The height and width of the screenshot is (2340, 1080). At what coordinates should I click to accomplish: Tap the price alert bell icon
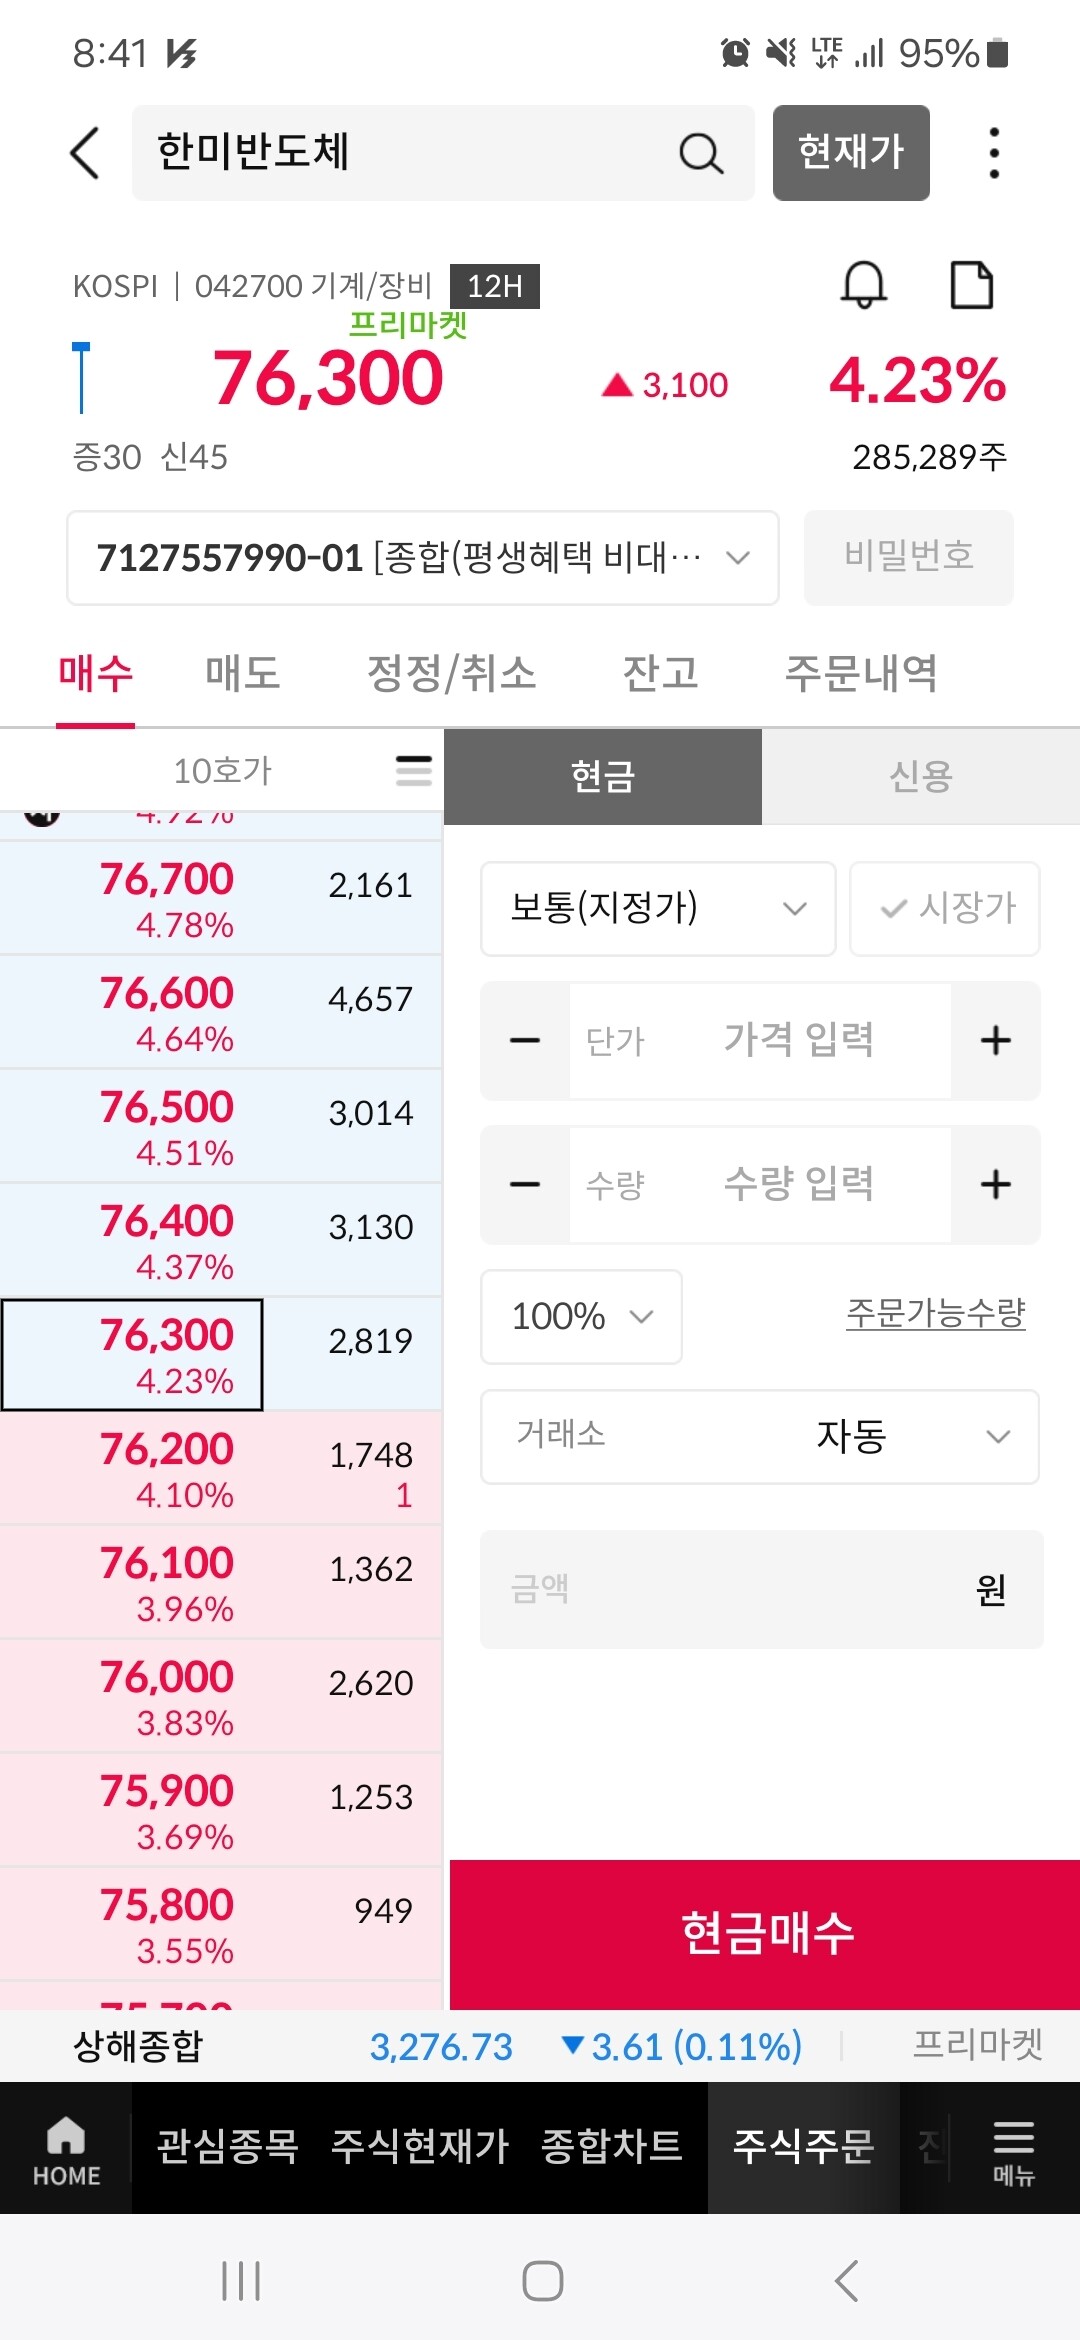[x=863, y=286]
